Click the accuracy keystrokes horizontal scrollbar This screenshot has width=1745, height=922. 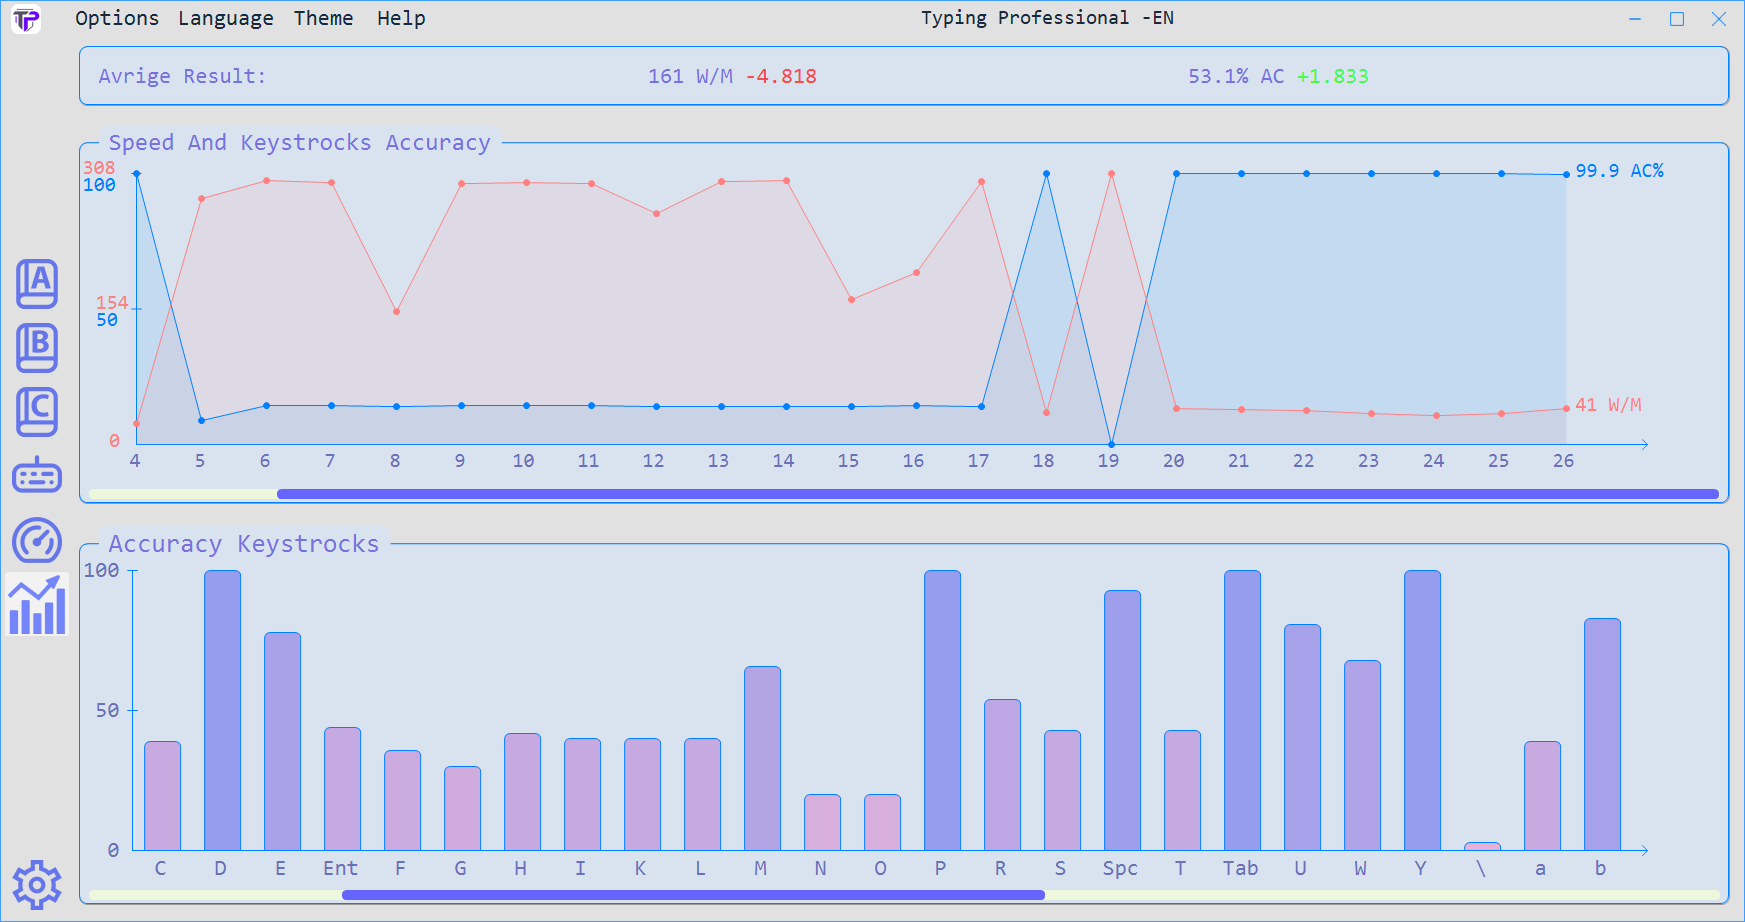(693, 895)
